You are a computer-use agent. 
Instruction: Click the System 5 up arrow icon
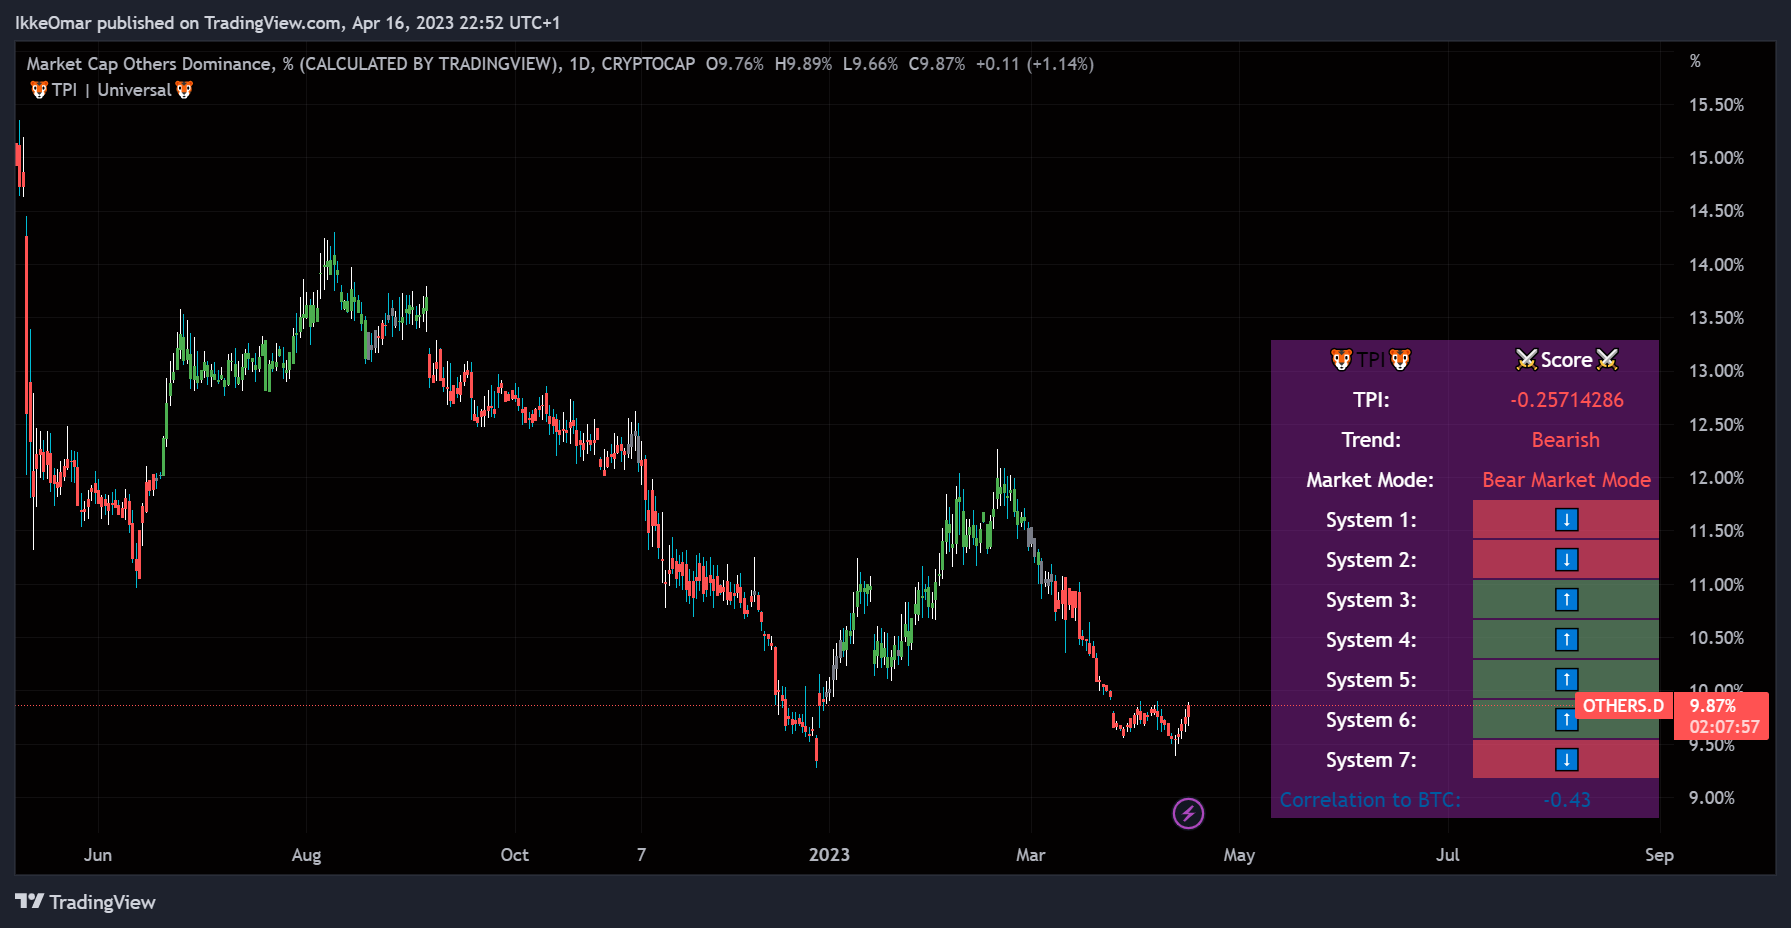click(1566, 680)
